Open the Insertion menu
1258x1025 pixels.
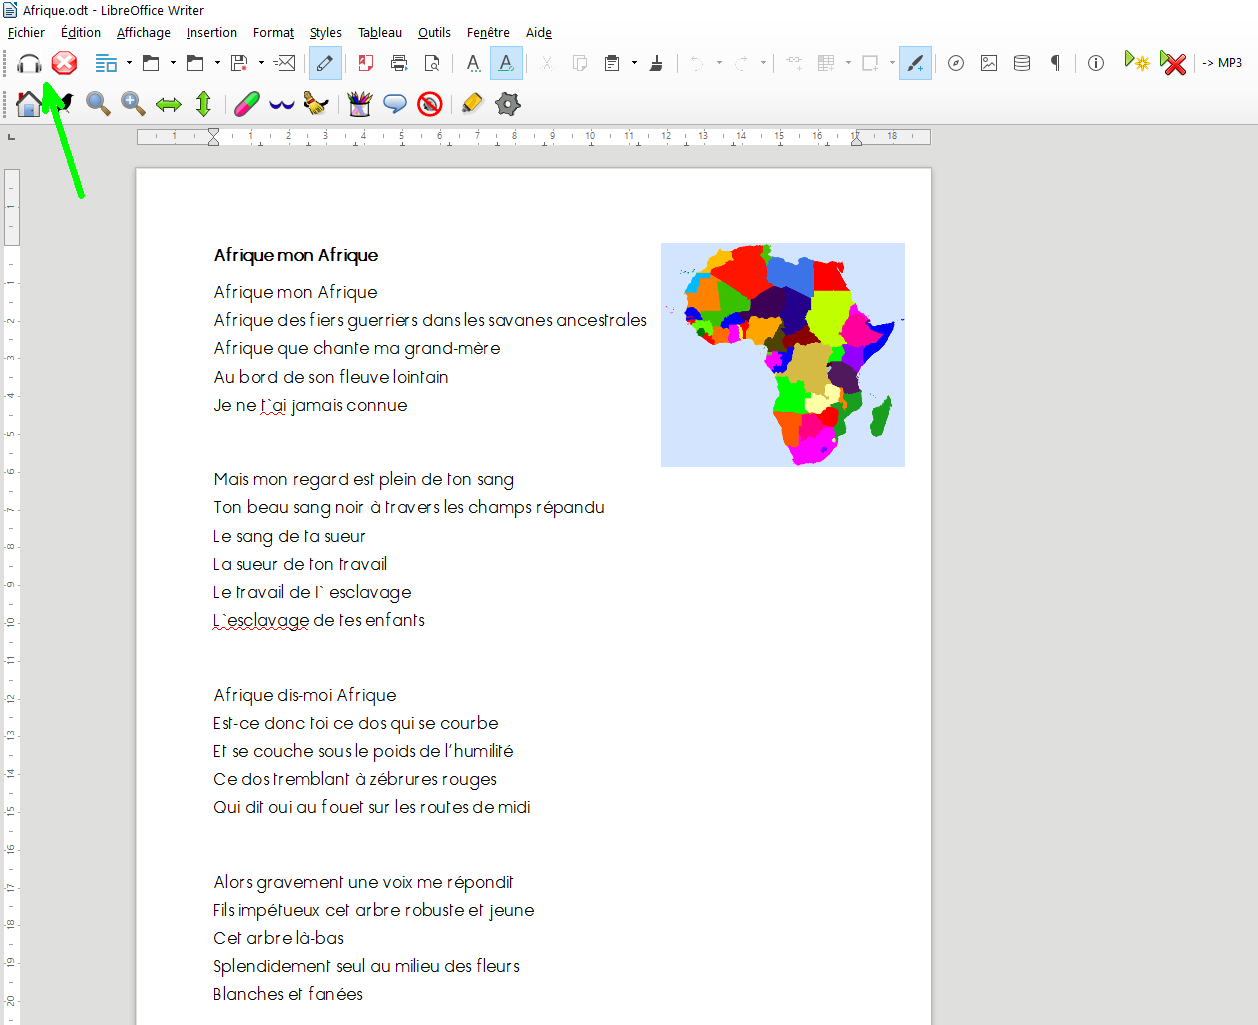pos(212,32)
